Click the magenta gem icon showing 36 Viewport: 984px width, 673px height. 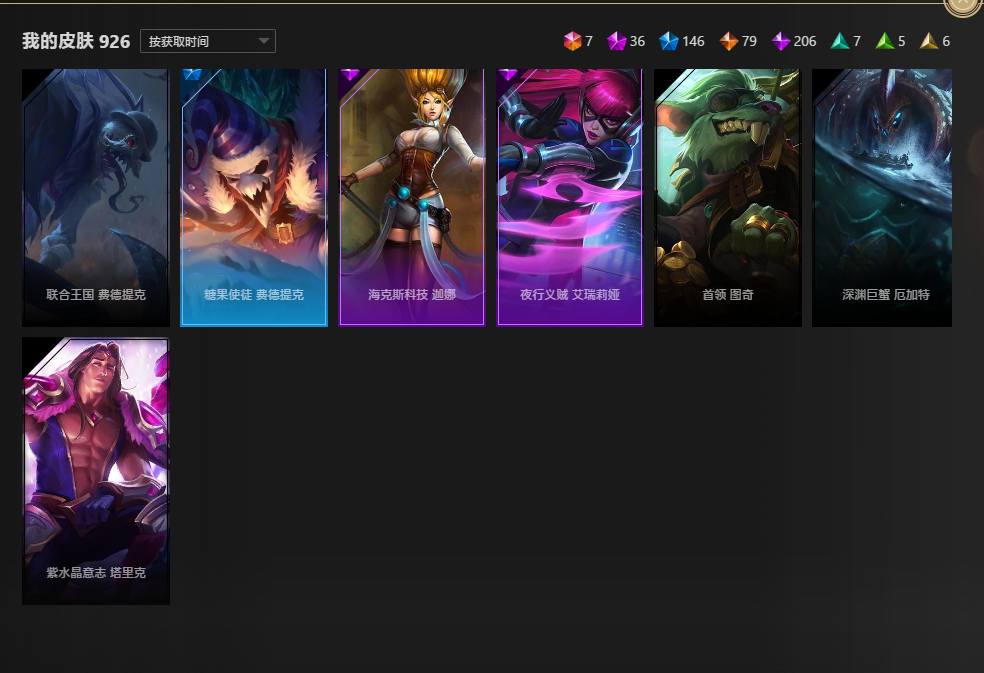[x=616, y=41]
